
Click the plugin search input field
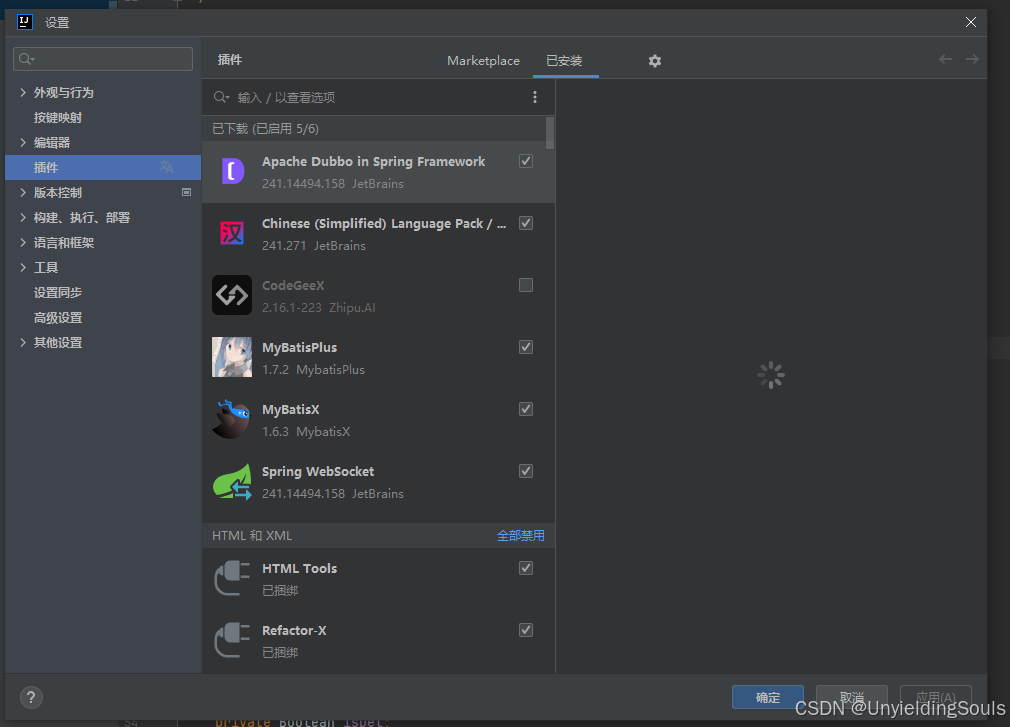coord(380,97)
